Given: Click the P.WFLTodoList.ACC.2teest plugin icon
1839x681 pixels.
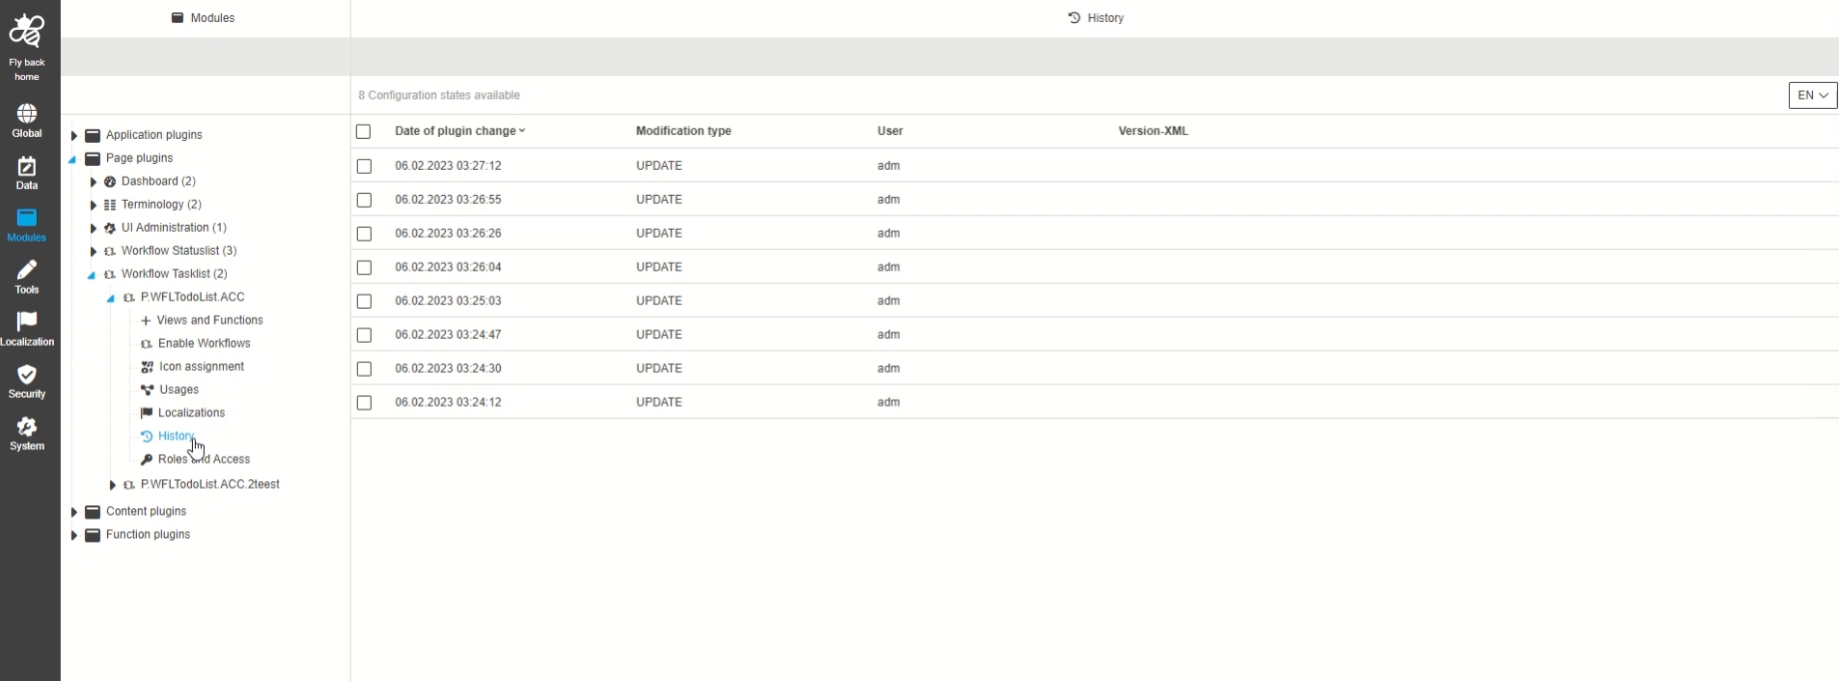Looking at the screenshot, I should 129,485.
